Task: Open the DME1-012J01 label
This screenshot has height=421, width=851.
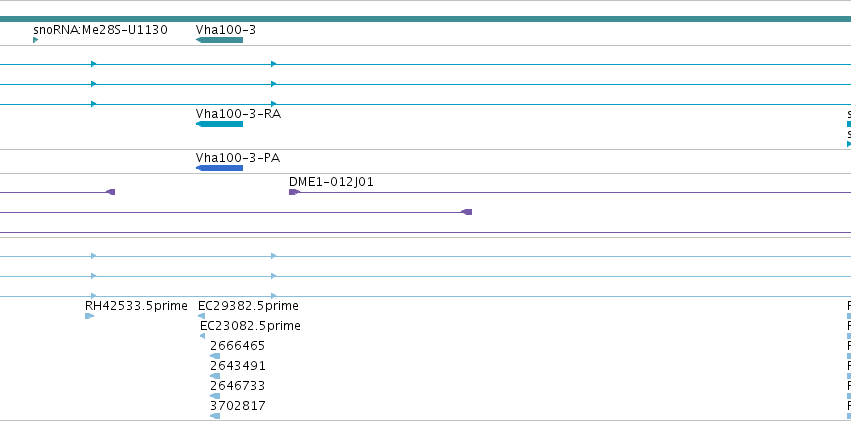Action: (x=331, y=182)
